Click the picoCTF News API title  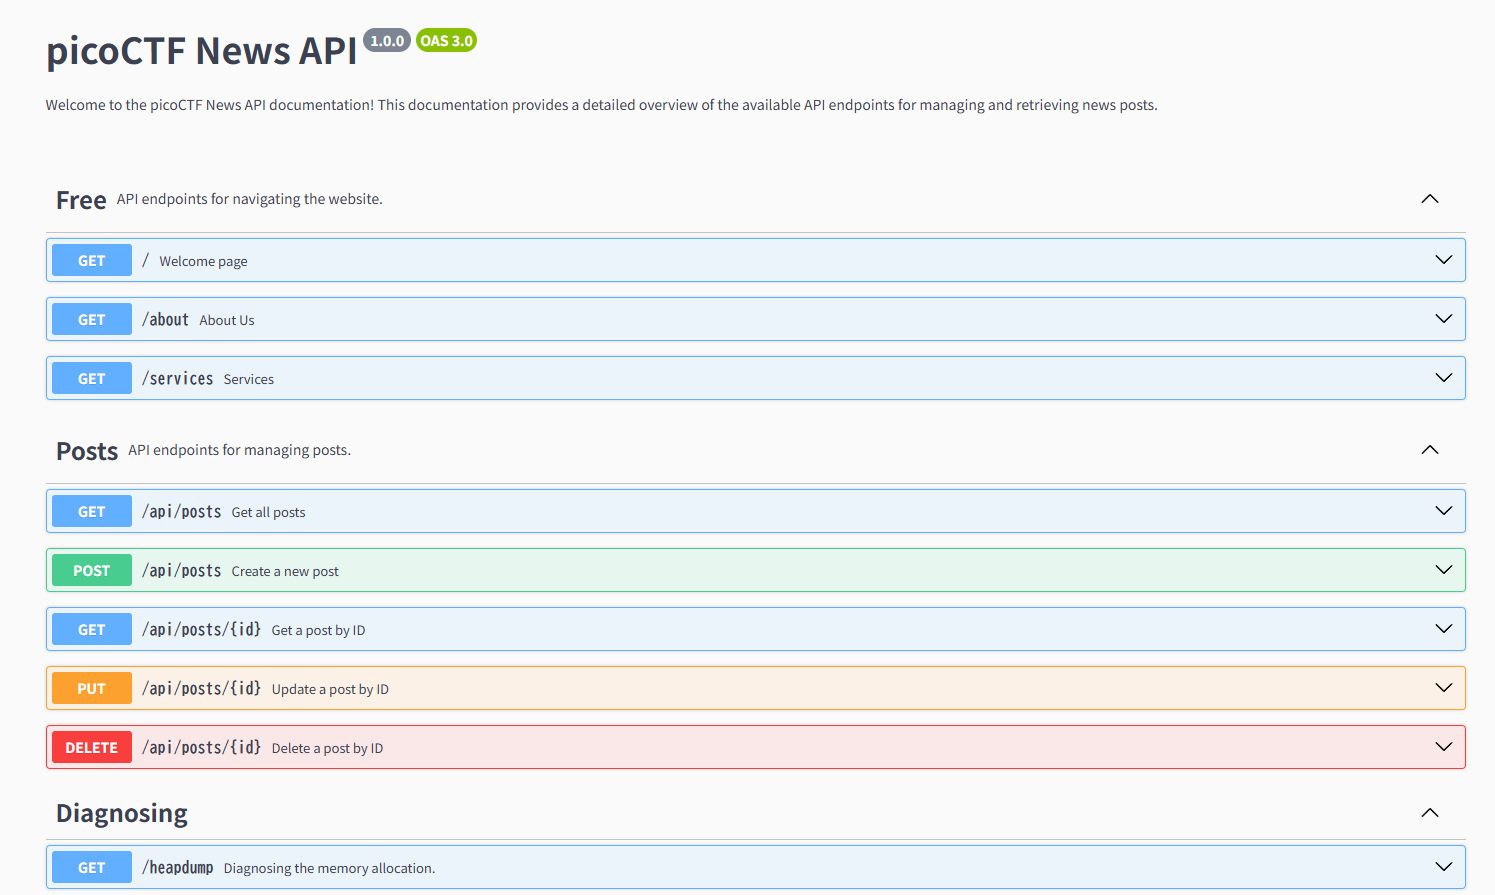tap(201, 51)
